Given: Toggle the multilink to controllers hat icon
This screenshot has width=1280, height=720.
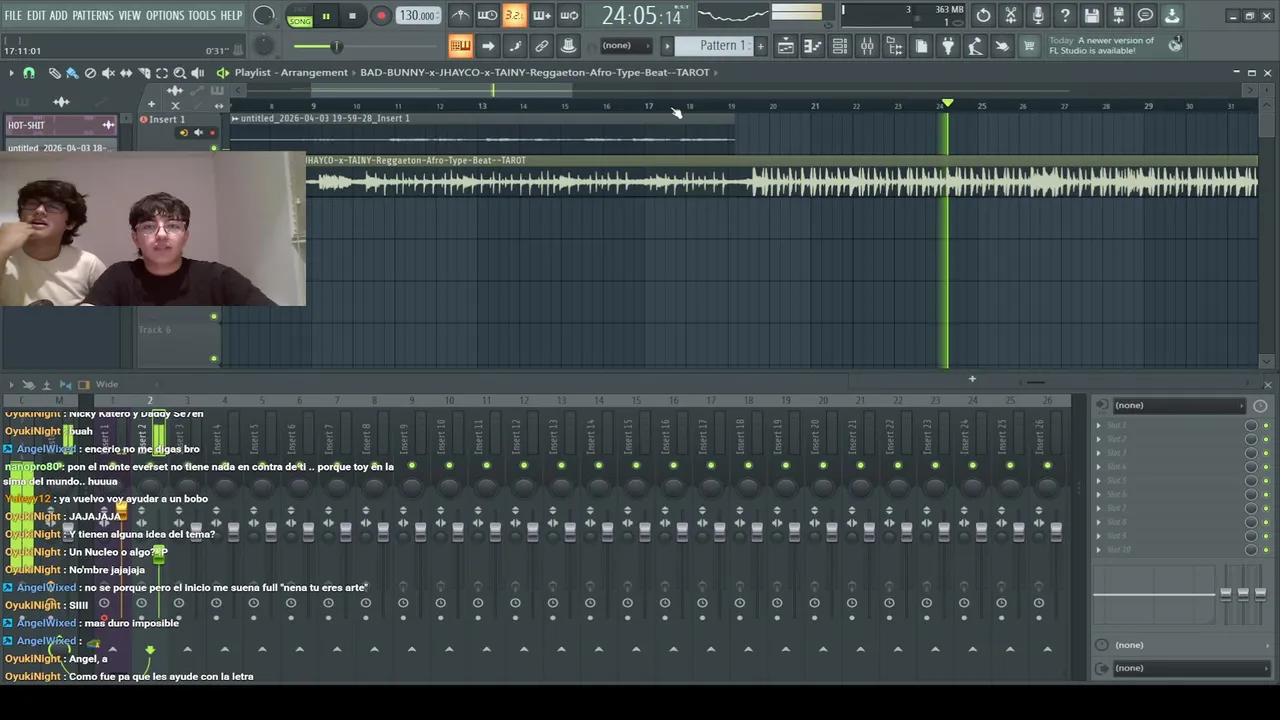Looking at the screenshot, I should click(568, 46).
